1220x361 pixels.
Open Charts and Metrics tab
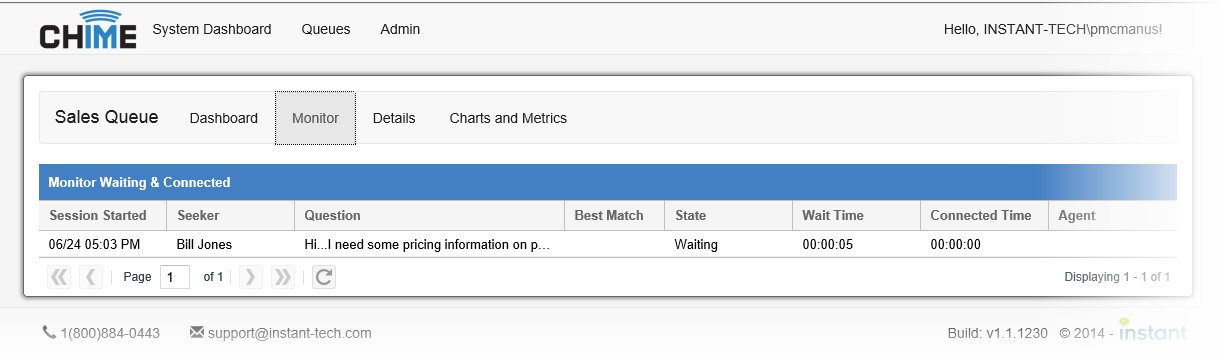pos(508,118)
